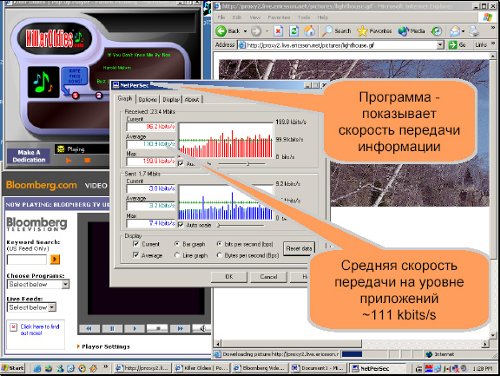Viewport: 500px width, 376px height.
Task: Open the address bar dropdown arrow
Action: 441,45
